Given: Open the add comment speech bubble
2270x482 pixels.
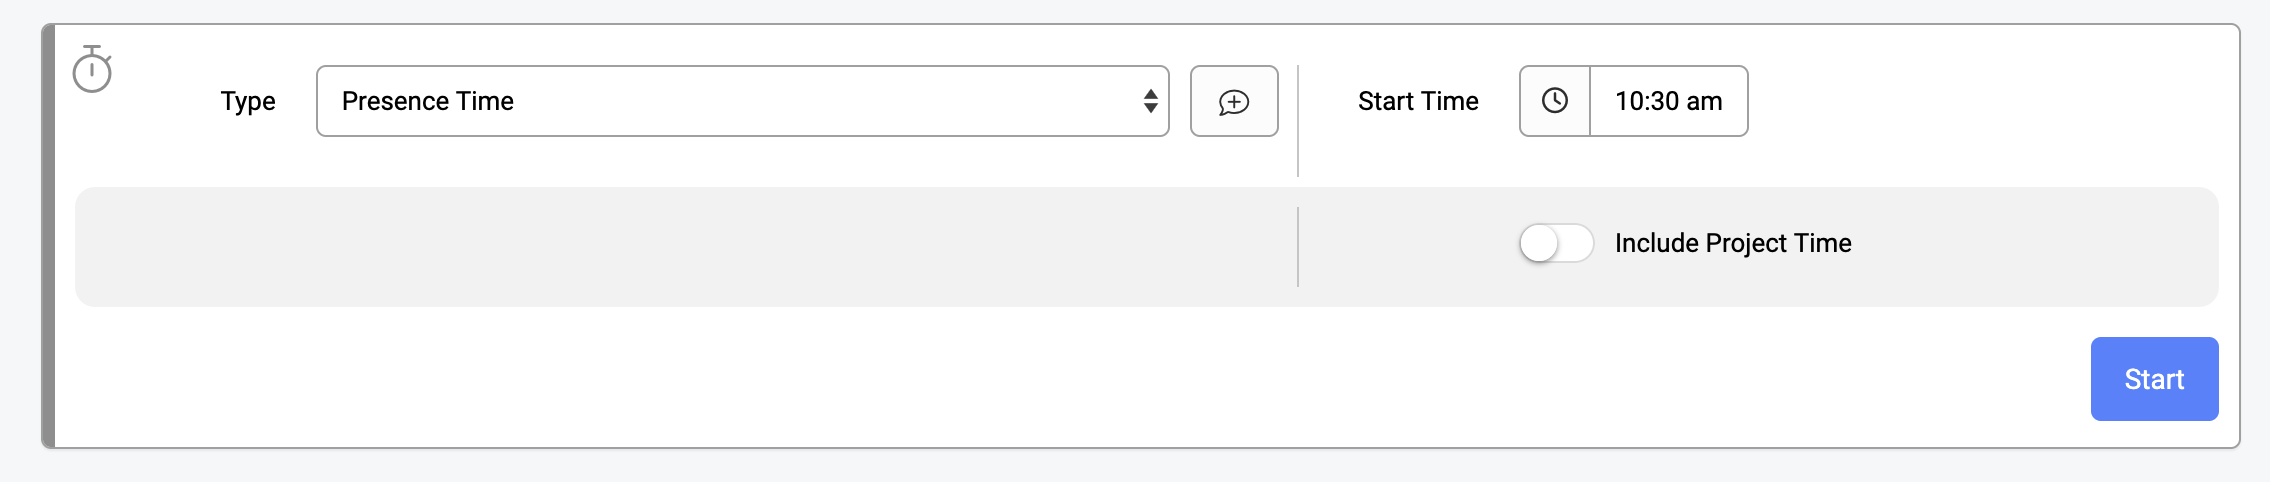Looking at the screenshot, I should pos(1234,102).
